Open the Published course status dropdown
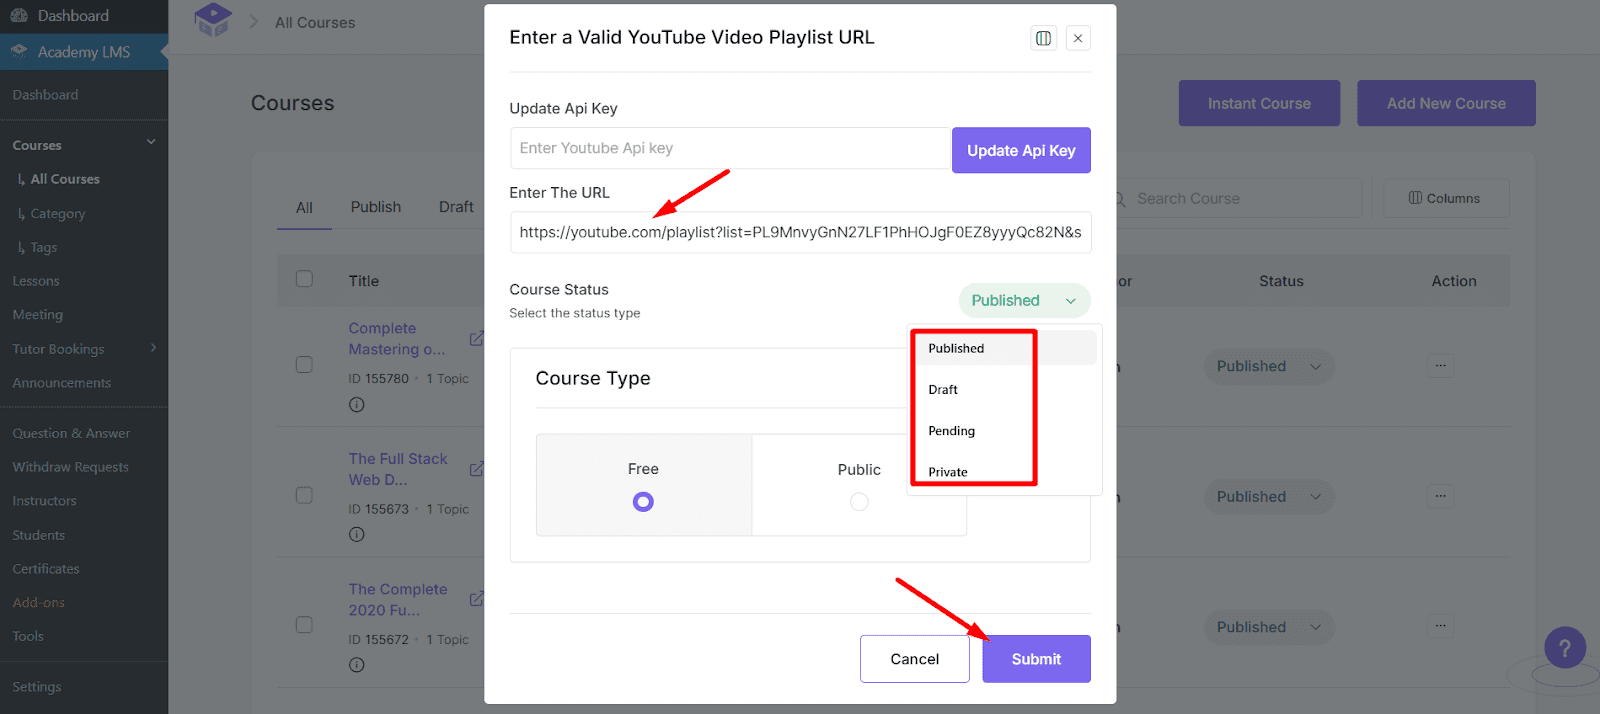The width and height of the screenshot is (1600, 714). pyautogui.click(x=1023, y=300)
